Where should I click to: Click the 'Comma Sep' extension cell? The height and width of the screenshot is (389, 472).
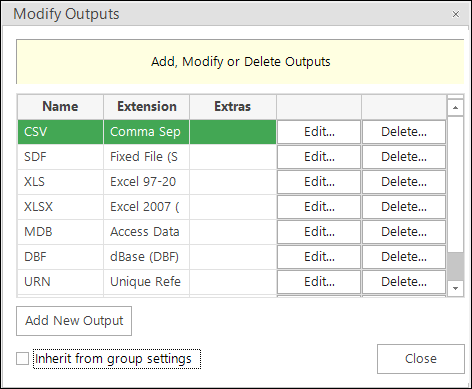[x=147, y=132]
